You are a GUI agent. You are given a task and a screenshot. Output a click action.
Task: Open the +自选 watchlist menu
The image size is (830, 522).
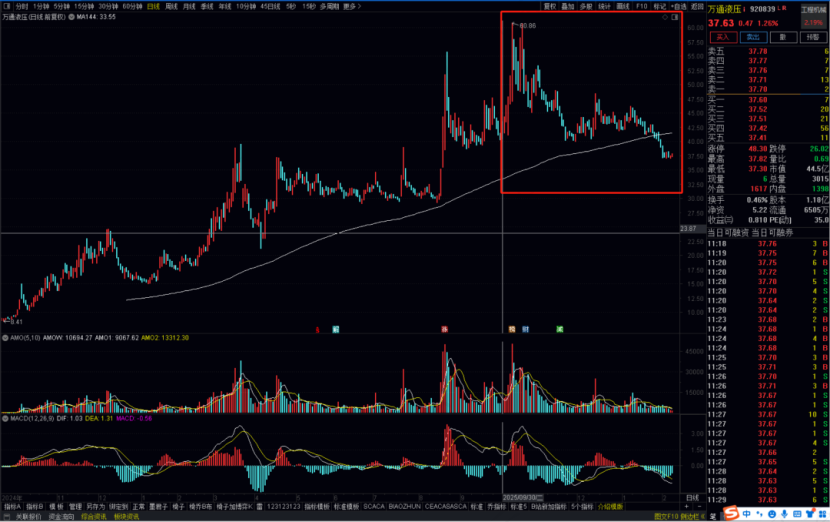(679, 5)
